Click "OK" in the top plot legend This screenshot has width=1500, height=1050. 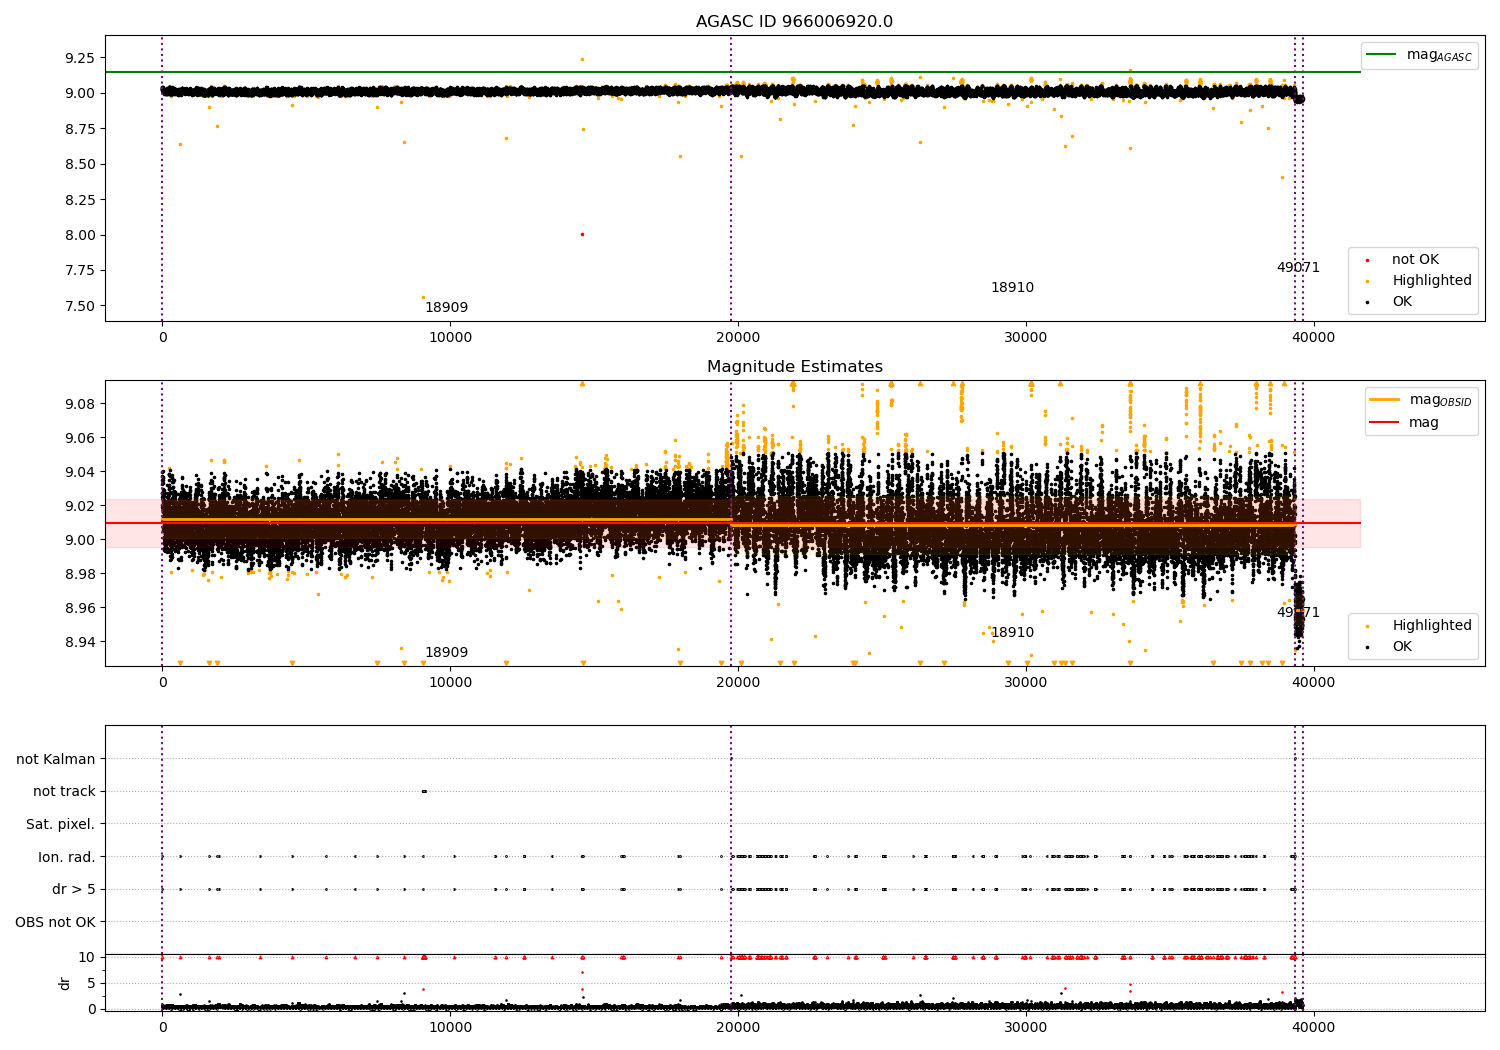tap(1401, 302)
